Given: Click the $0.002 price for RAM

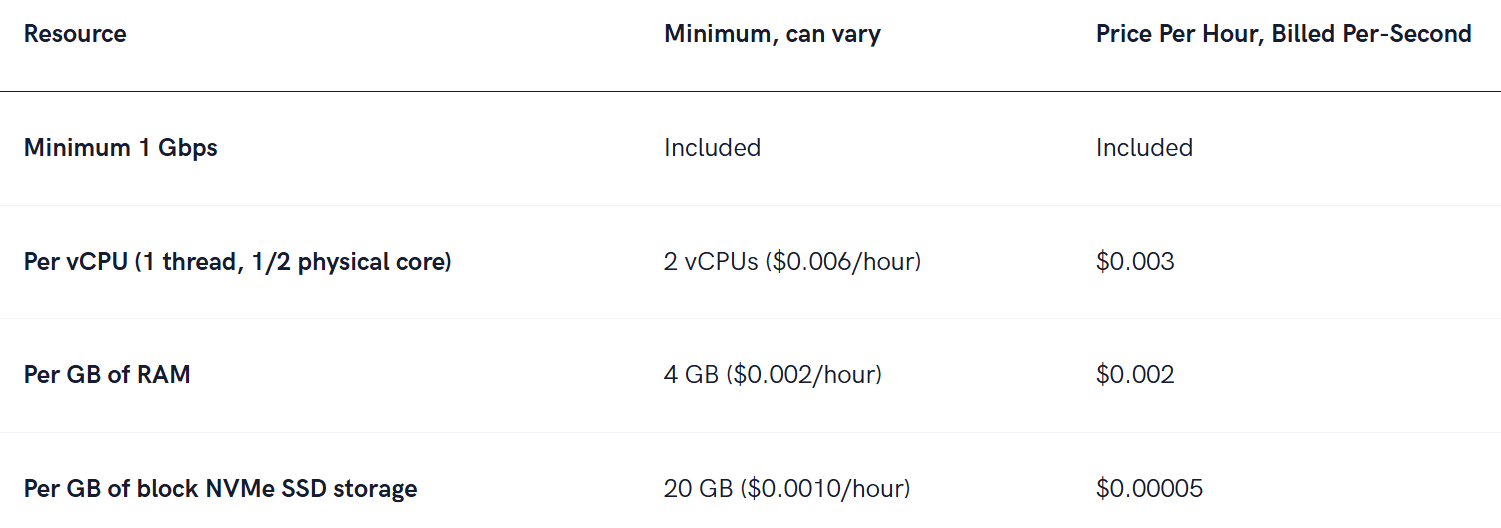Looking at the screenshot, I should point(1135,375).
